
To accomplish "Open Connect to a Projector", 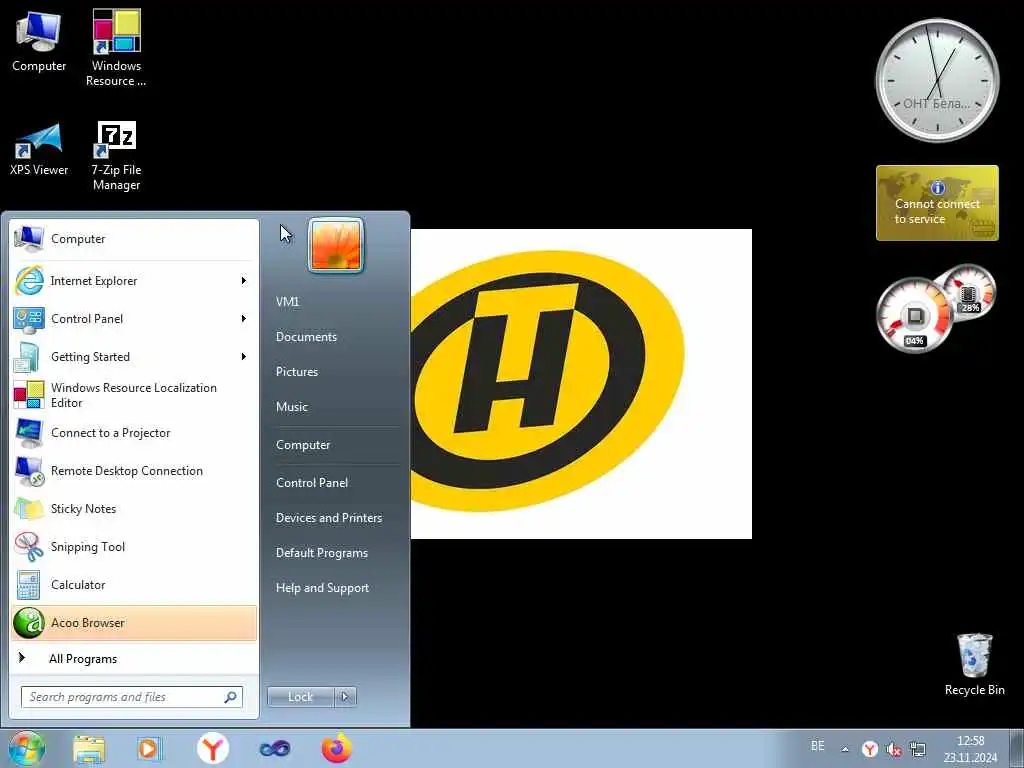I will coord(134,433).
